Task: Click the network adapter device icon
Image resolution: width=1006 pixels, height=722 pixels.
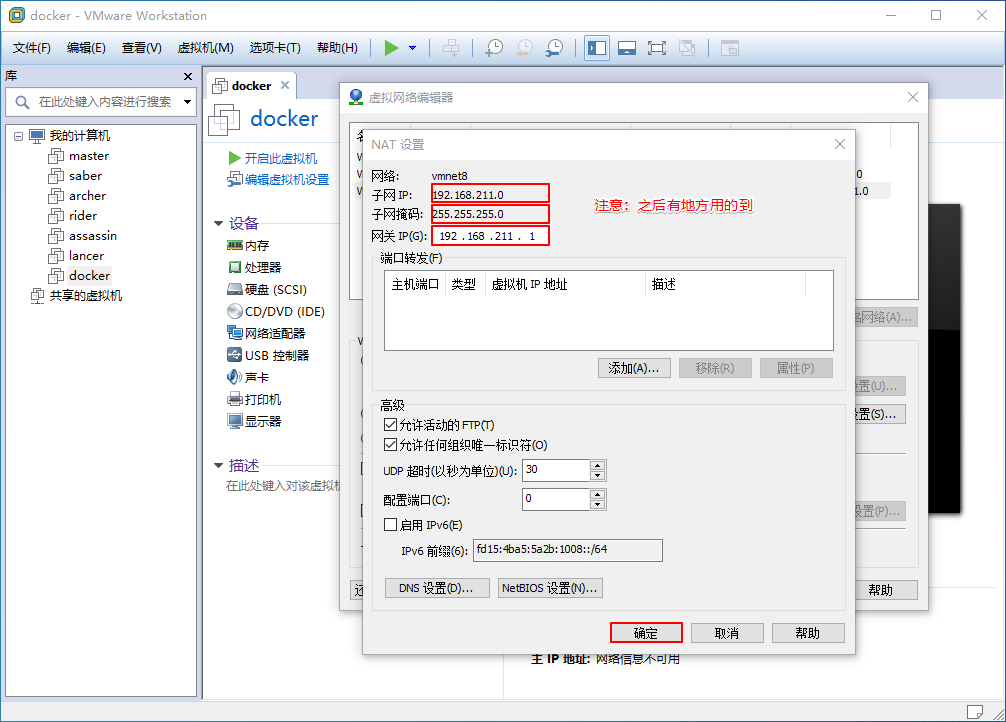Action: coord(235,333)
